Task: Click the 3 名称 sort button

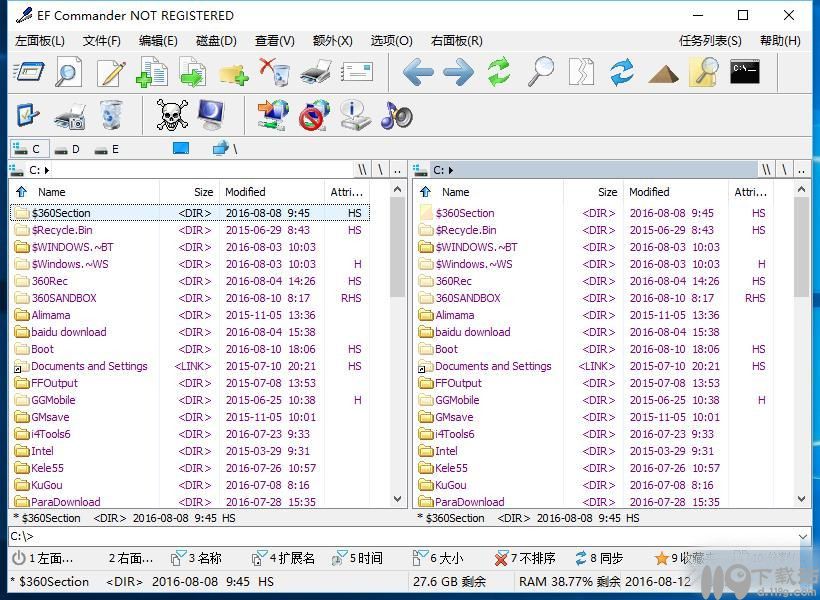Action: (x=197, y=559)
